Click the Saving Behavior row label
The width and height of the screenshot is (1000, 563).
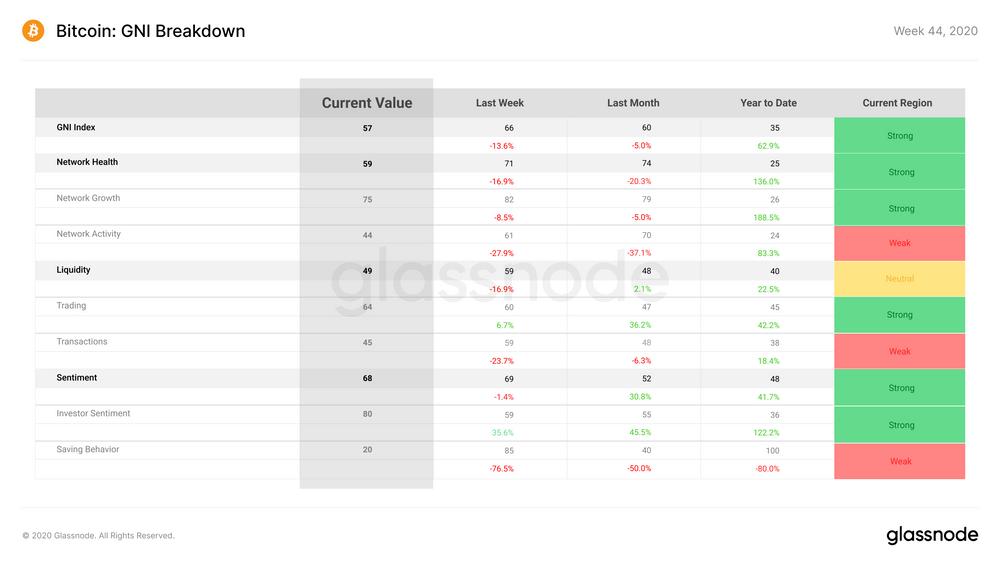click(87, 449)
